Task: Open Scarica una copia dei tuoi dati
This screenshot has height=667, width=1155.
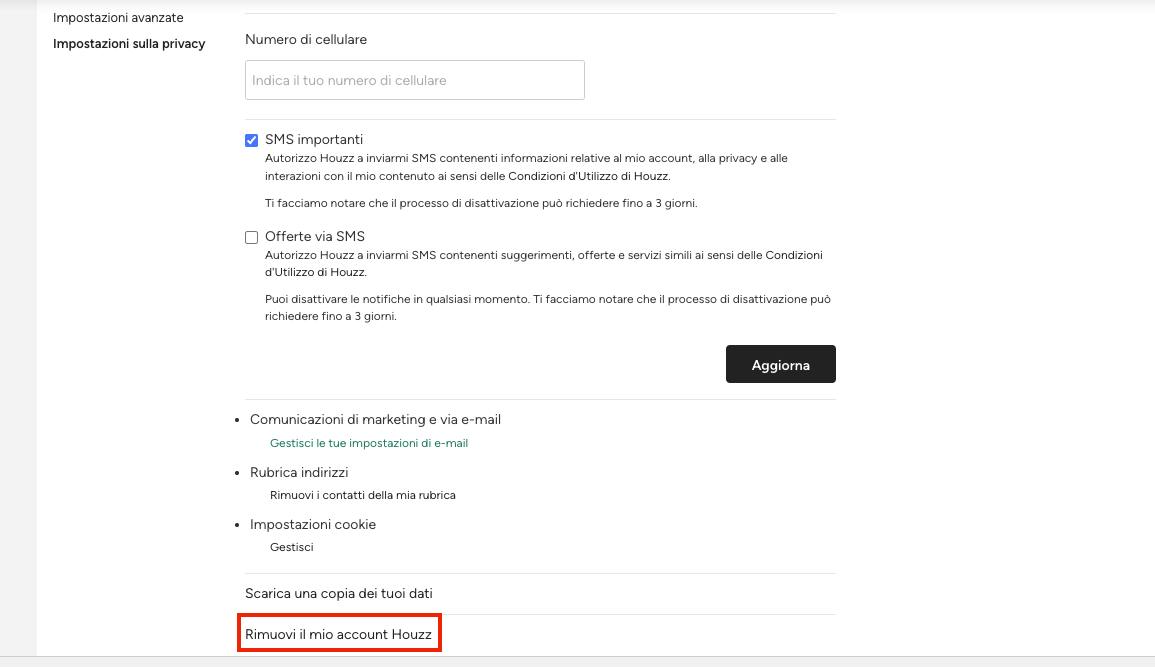Action: point(339,593)
